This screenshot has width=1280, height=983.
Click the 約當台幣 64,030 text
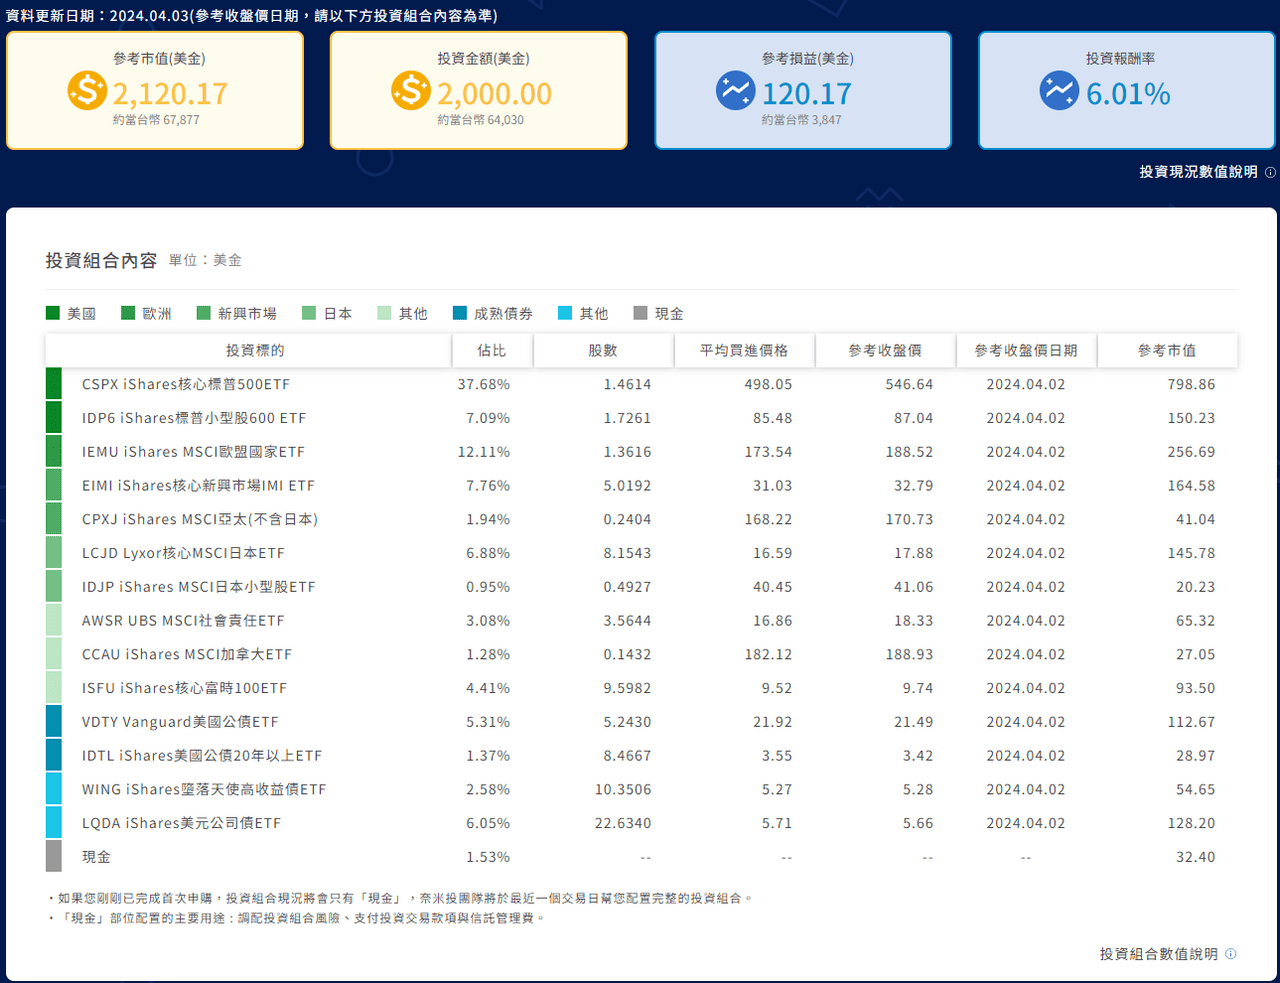coord(480,120)
